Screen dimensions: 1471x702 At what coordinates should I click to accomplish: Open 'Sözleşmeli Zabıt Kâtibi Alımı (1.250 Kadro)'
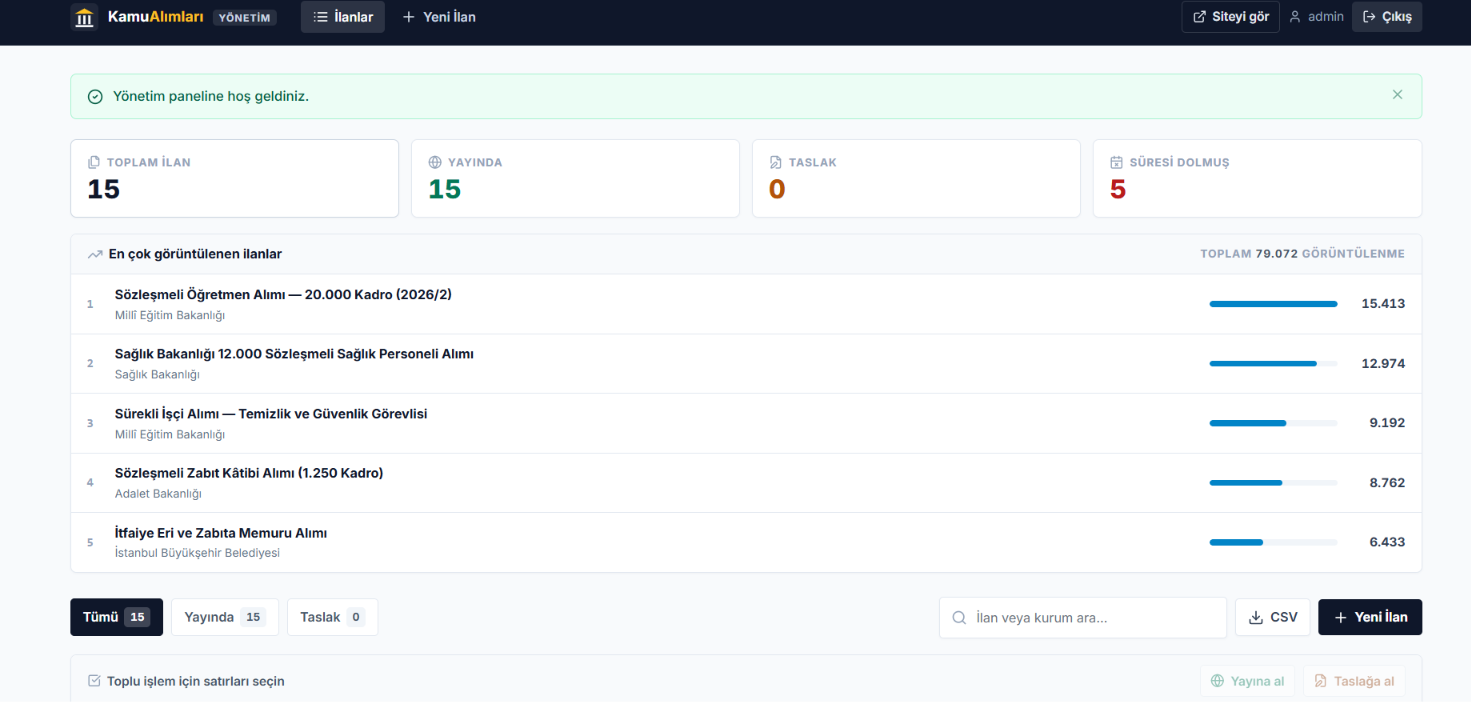249,473
